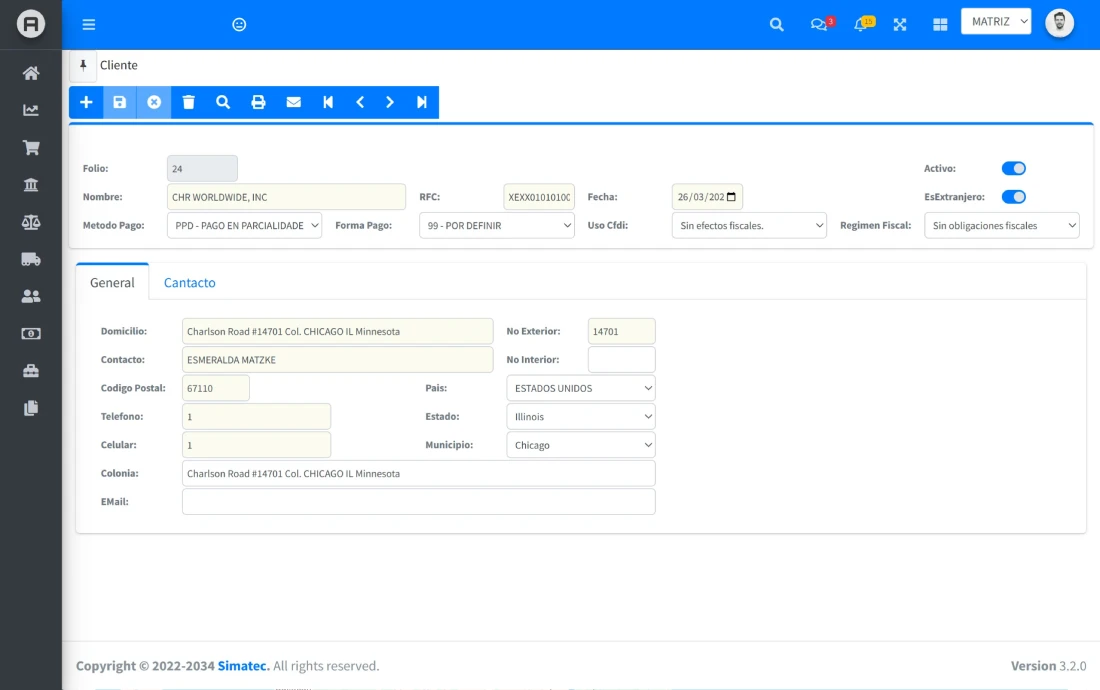Click the add new record plus icon
The height and width of the screenshot is (690, 1100).
pos(86,102)
